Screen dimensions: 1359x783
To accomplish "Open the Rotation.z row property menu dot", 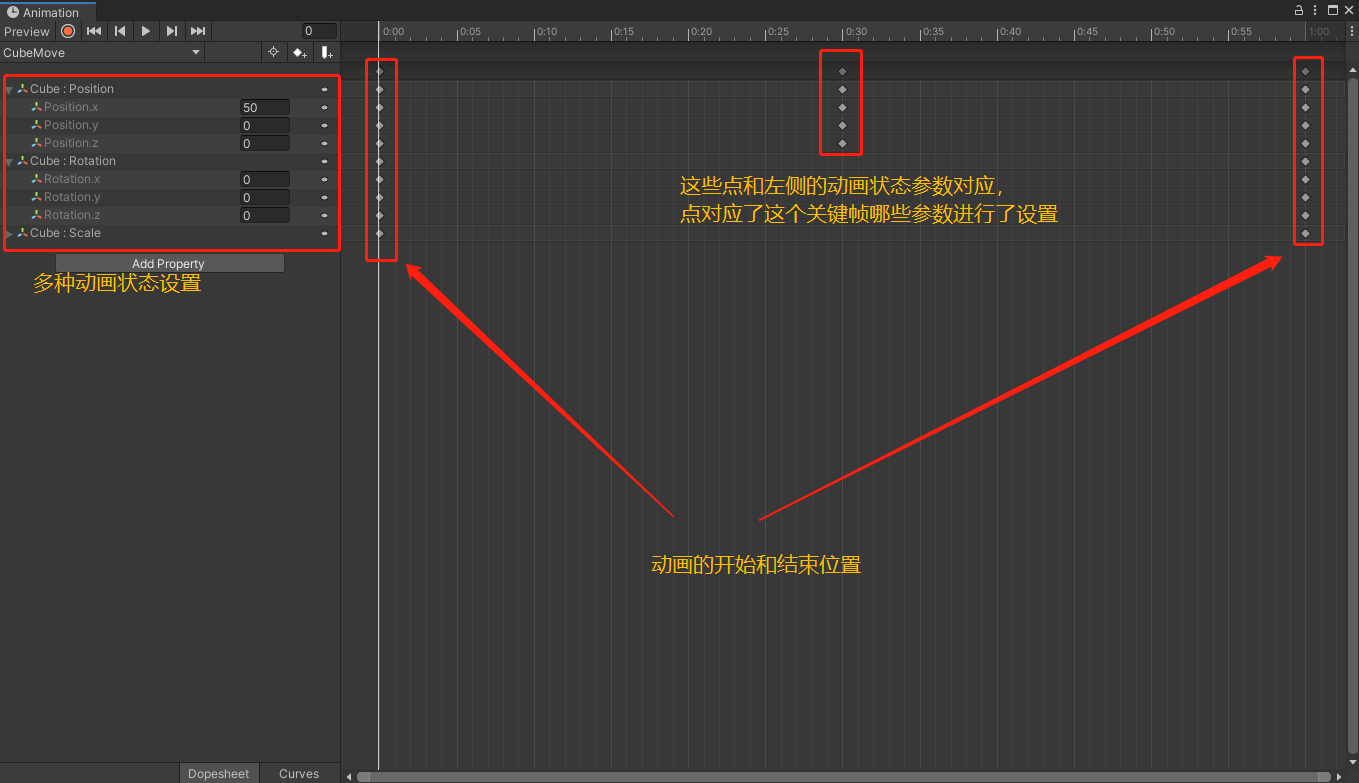I will [325, 215].
